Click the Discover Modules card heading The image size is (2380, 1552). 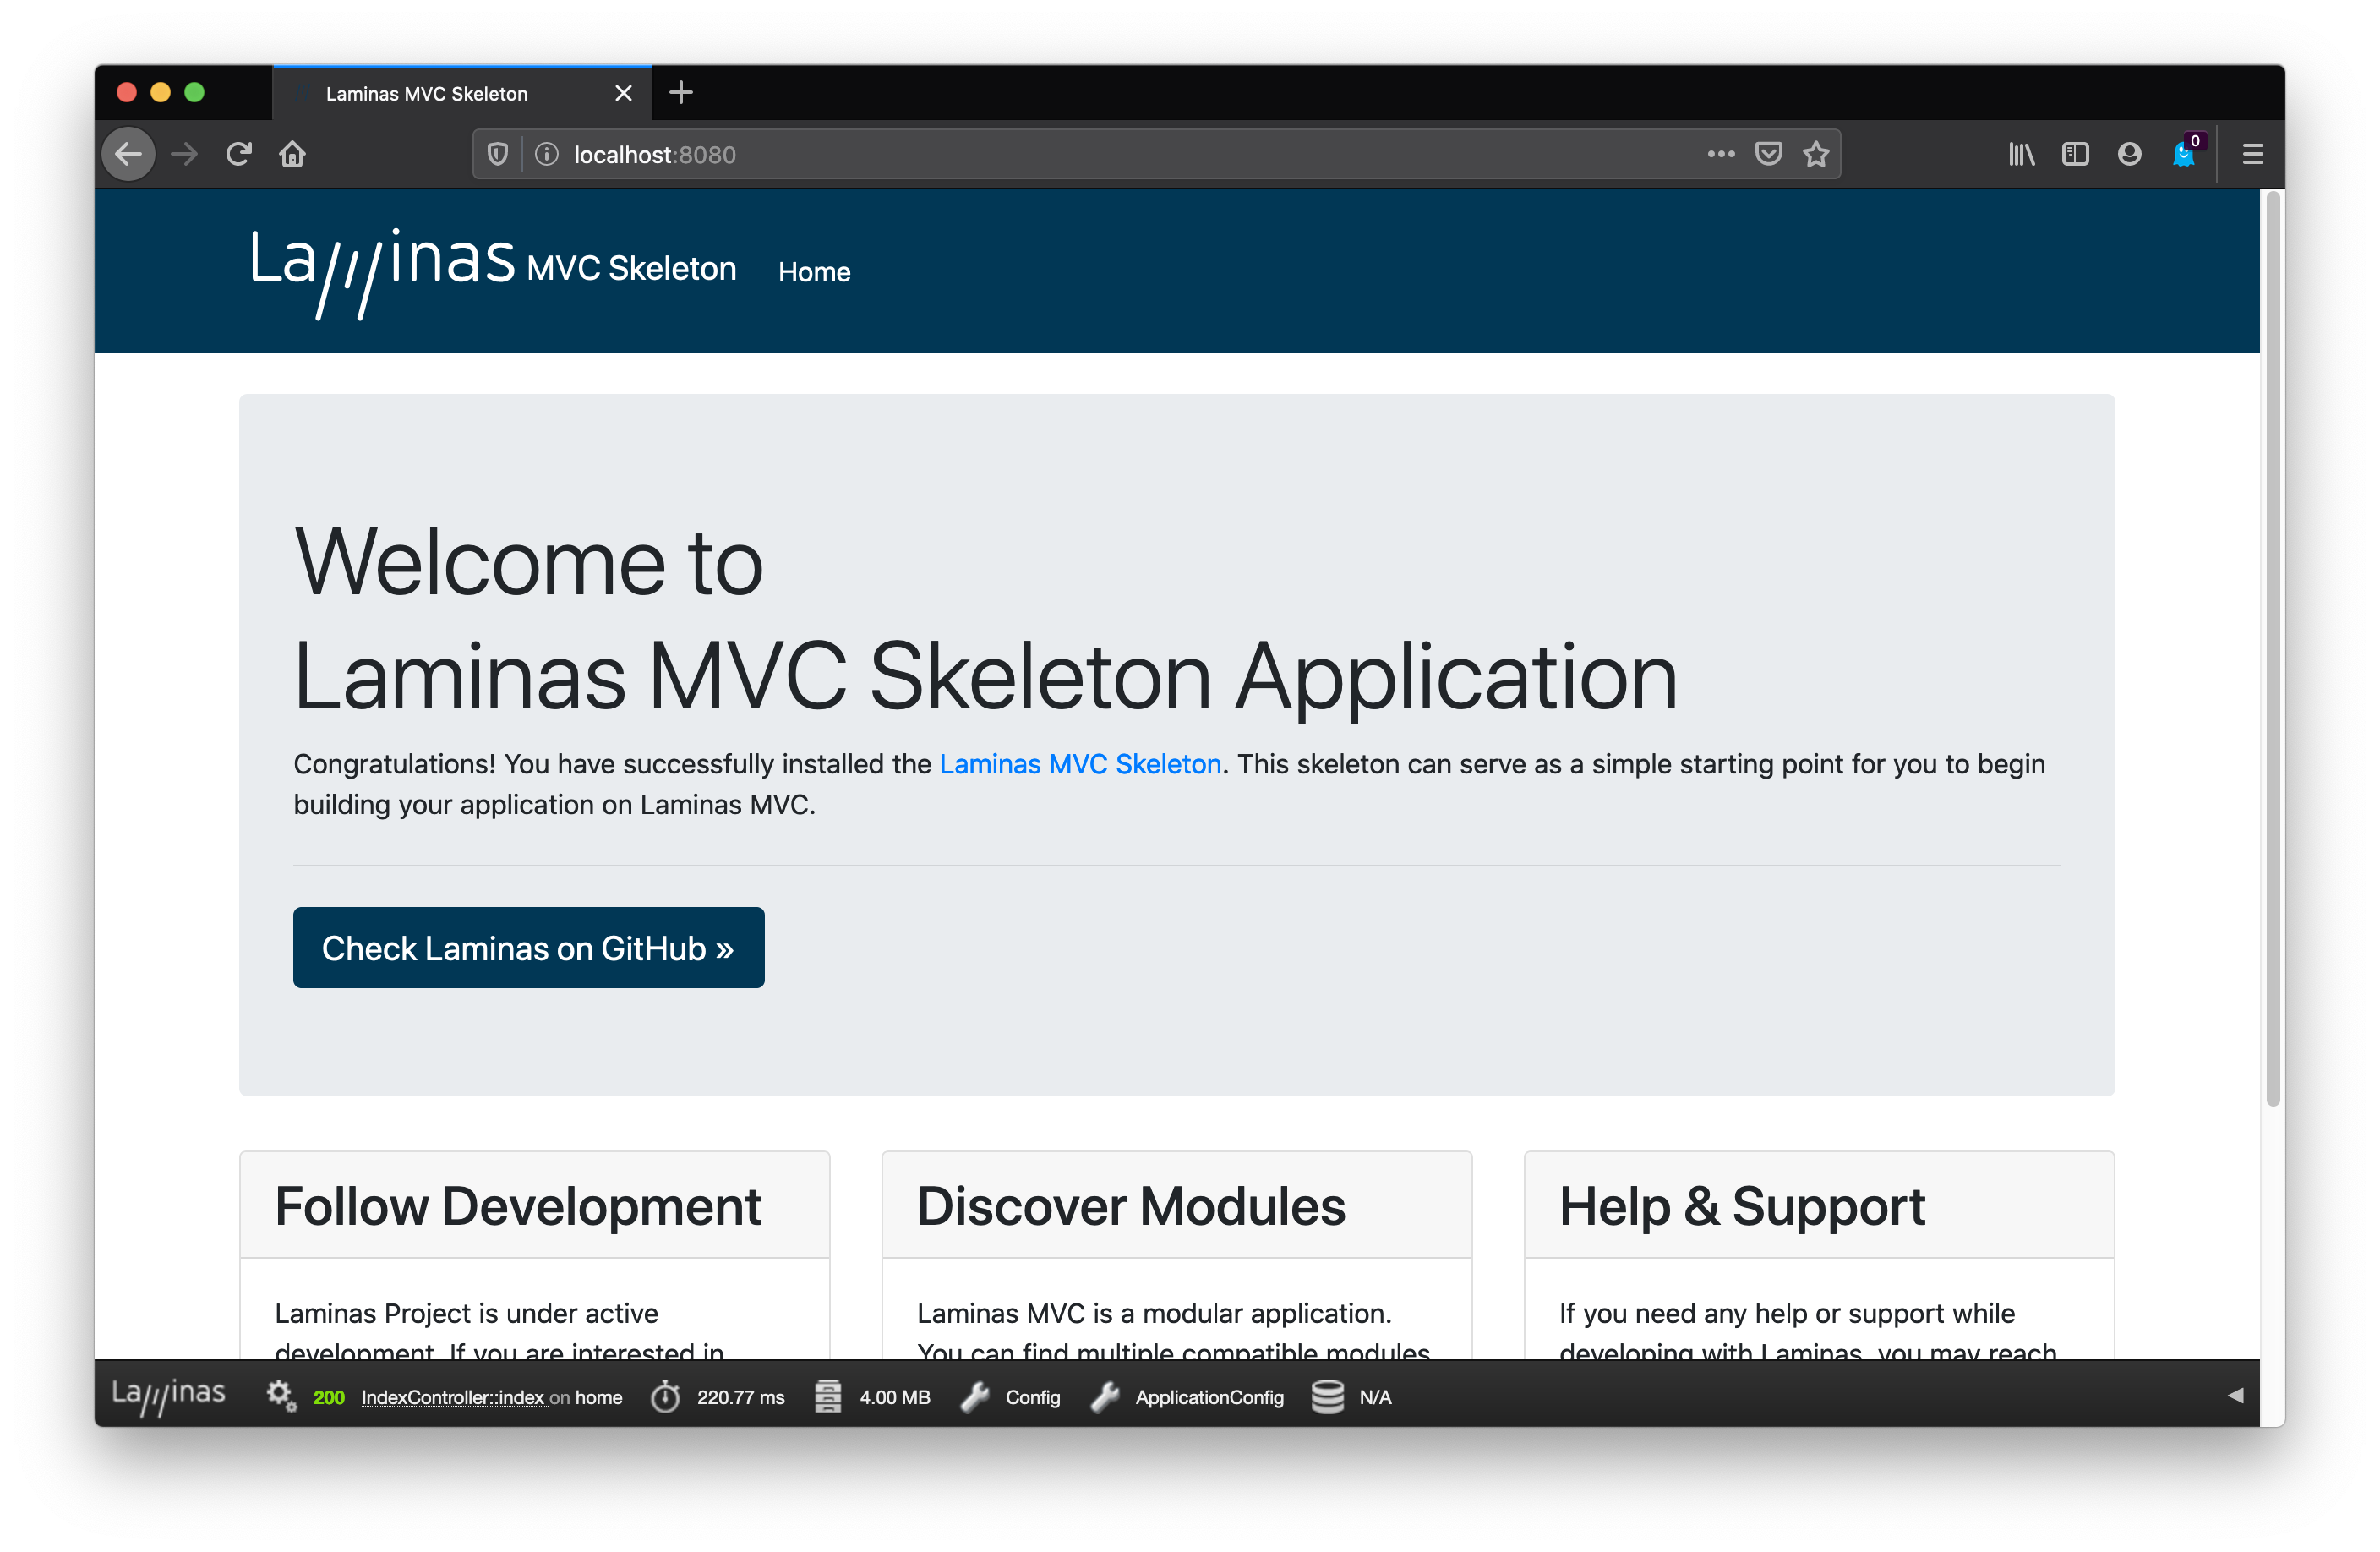pos(1131,1206)
